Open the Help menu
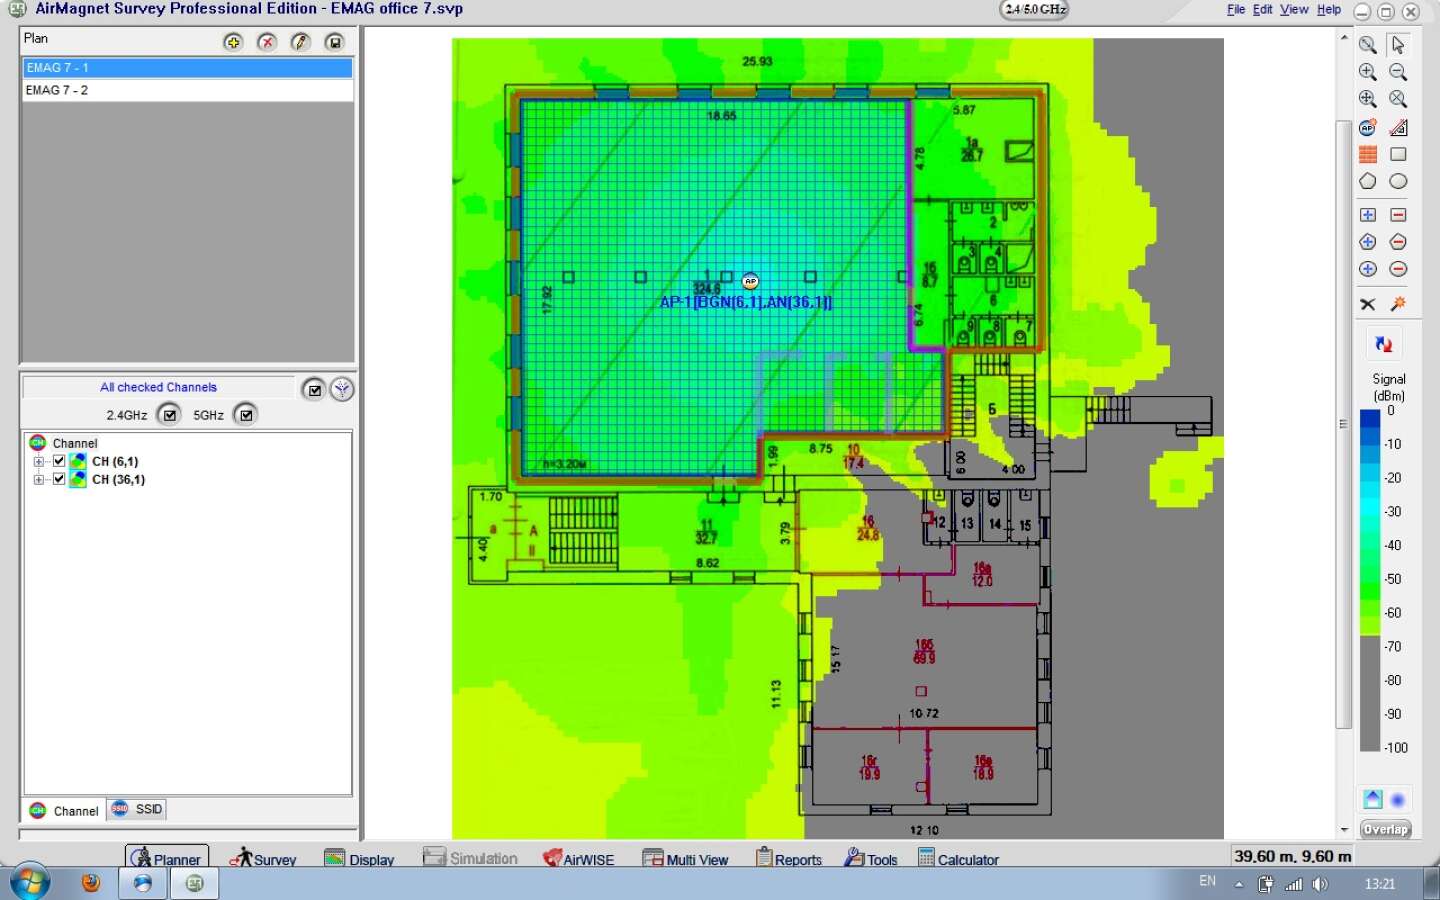Viewport: 1440px width, 900px height. point(1329,10)
